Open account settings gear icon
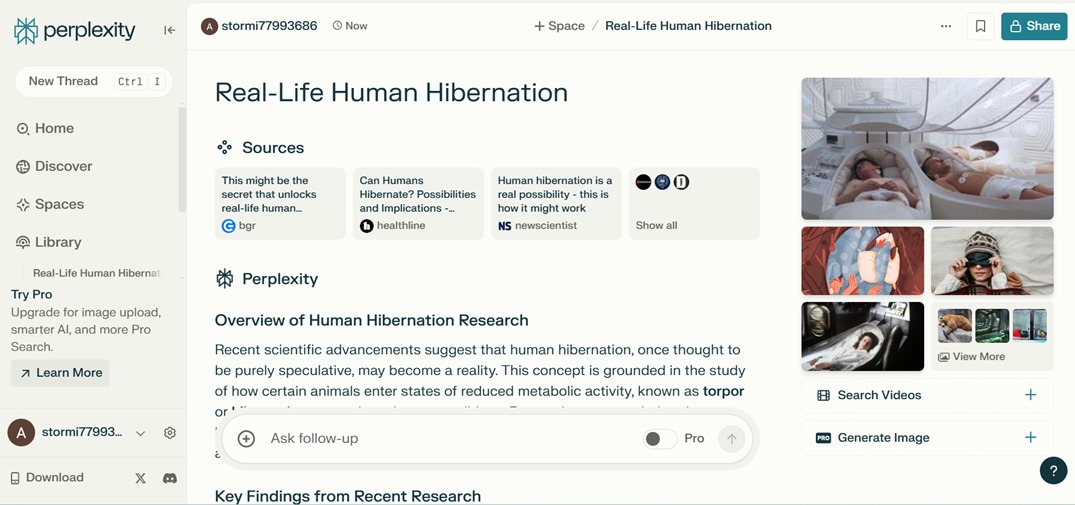1075x505 pixels. pyautogui.click(x=170, y=433)
